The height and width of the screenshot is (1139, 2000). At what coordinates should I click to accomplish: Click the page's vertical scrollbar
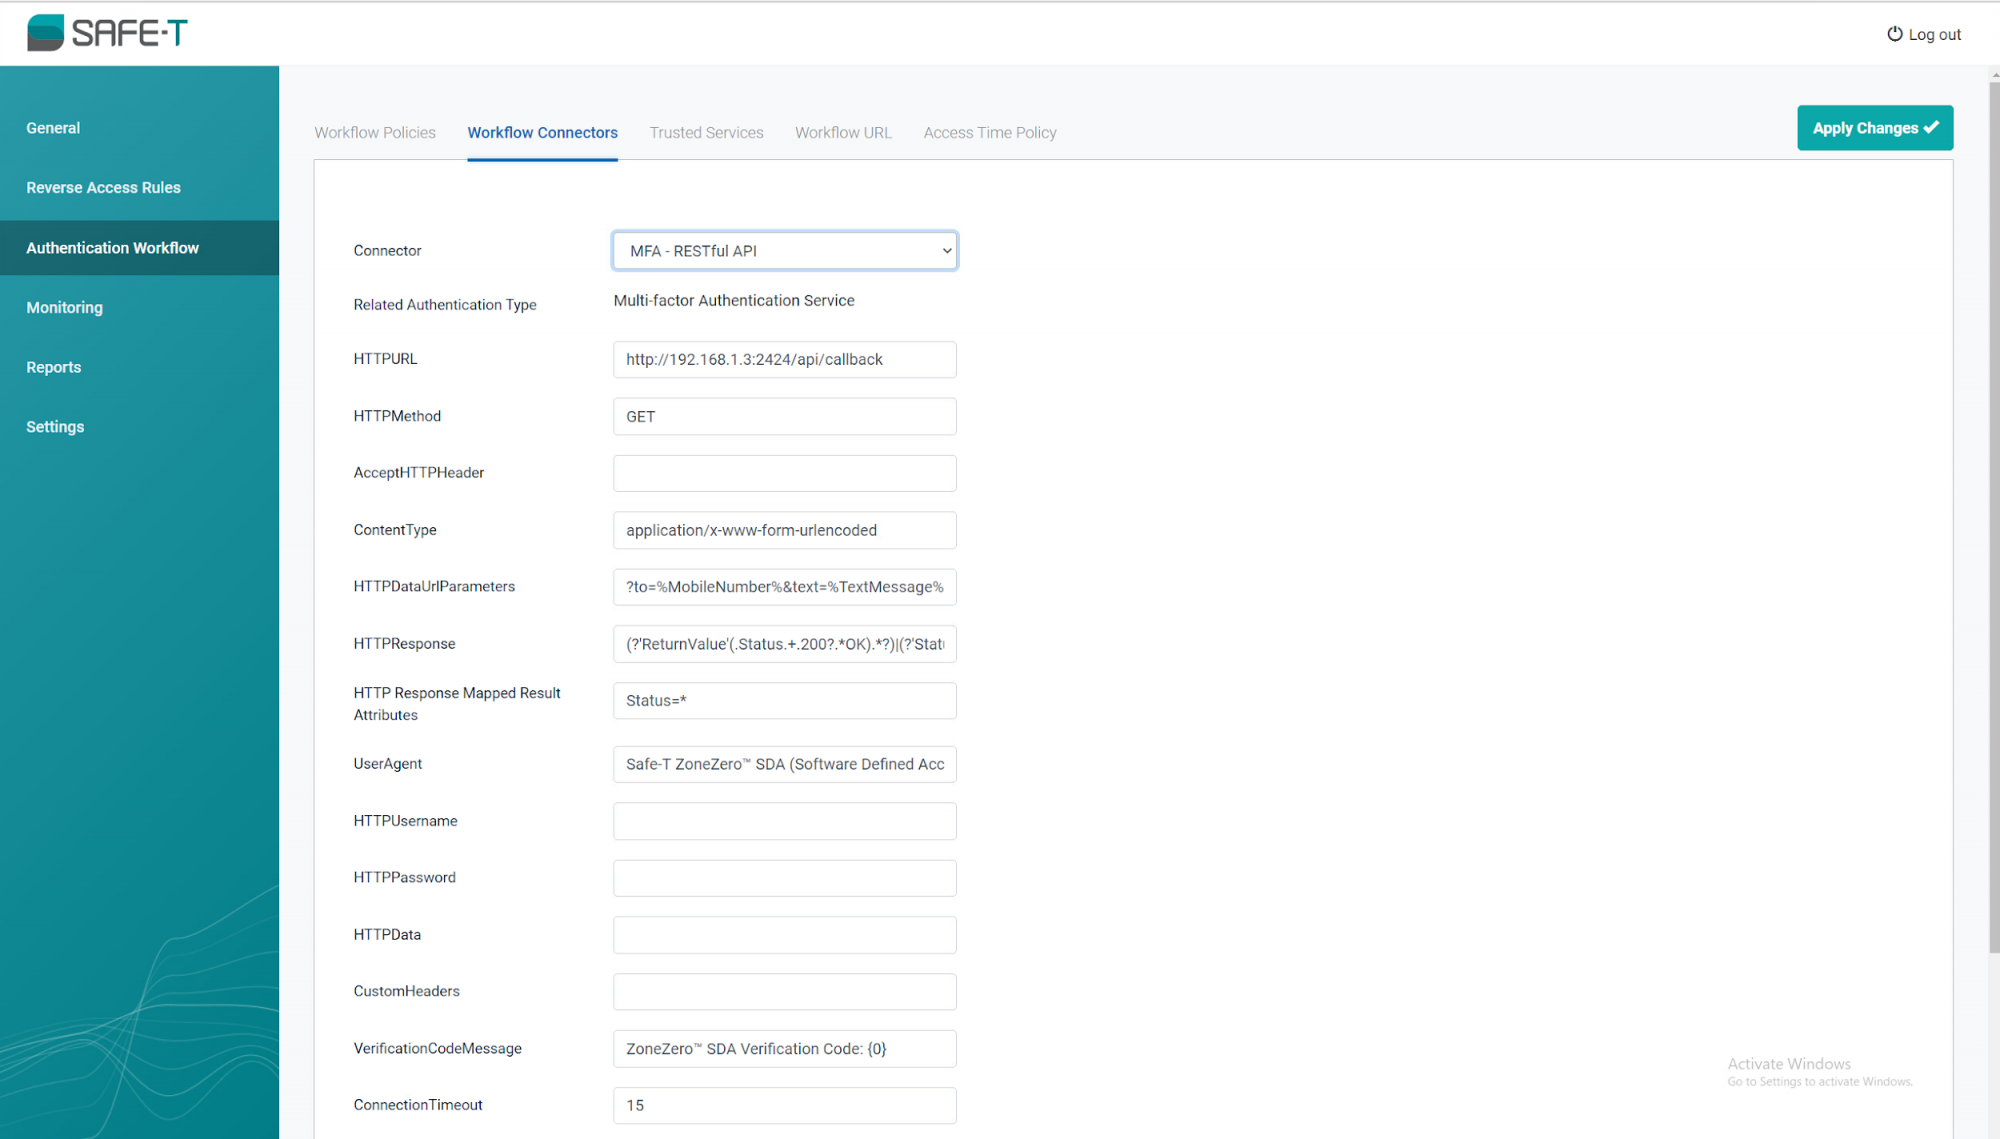coord(1993,500)
